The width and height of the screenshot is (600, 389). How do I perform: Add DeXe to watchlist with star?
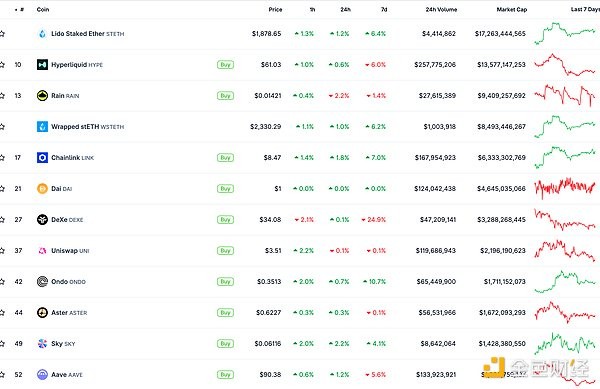coord(2,220)
